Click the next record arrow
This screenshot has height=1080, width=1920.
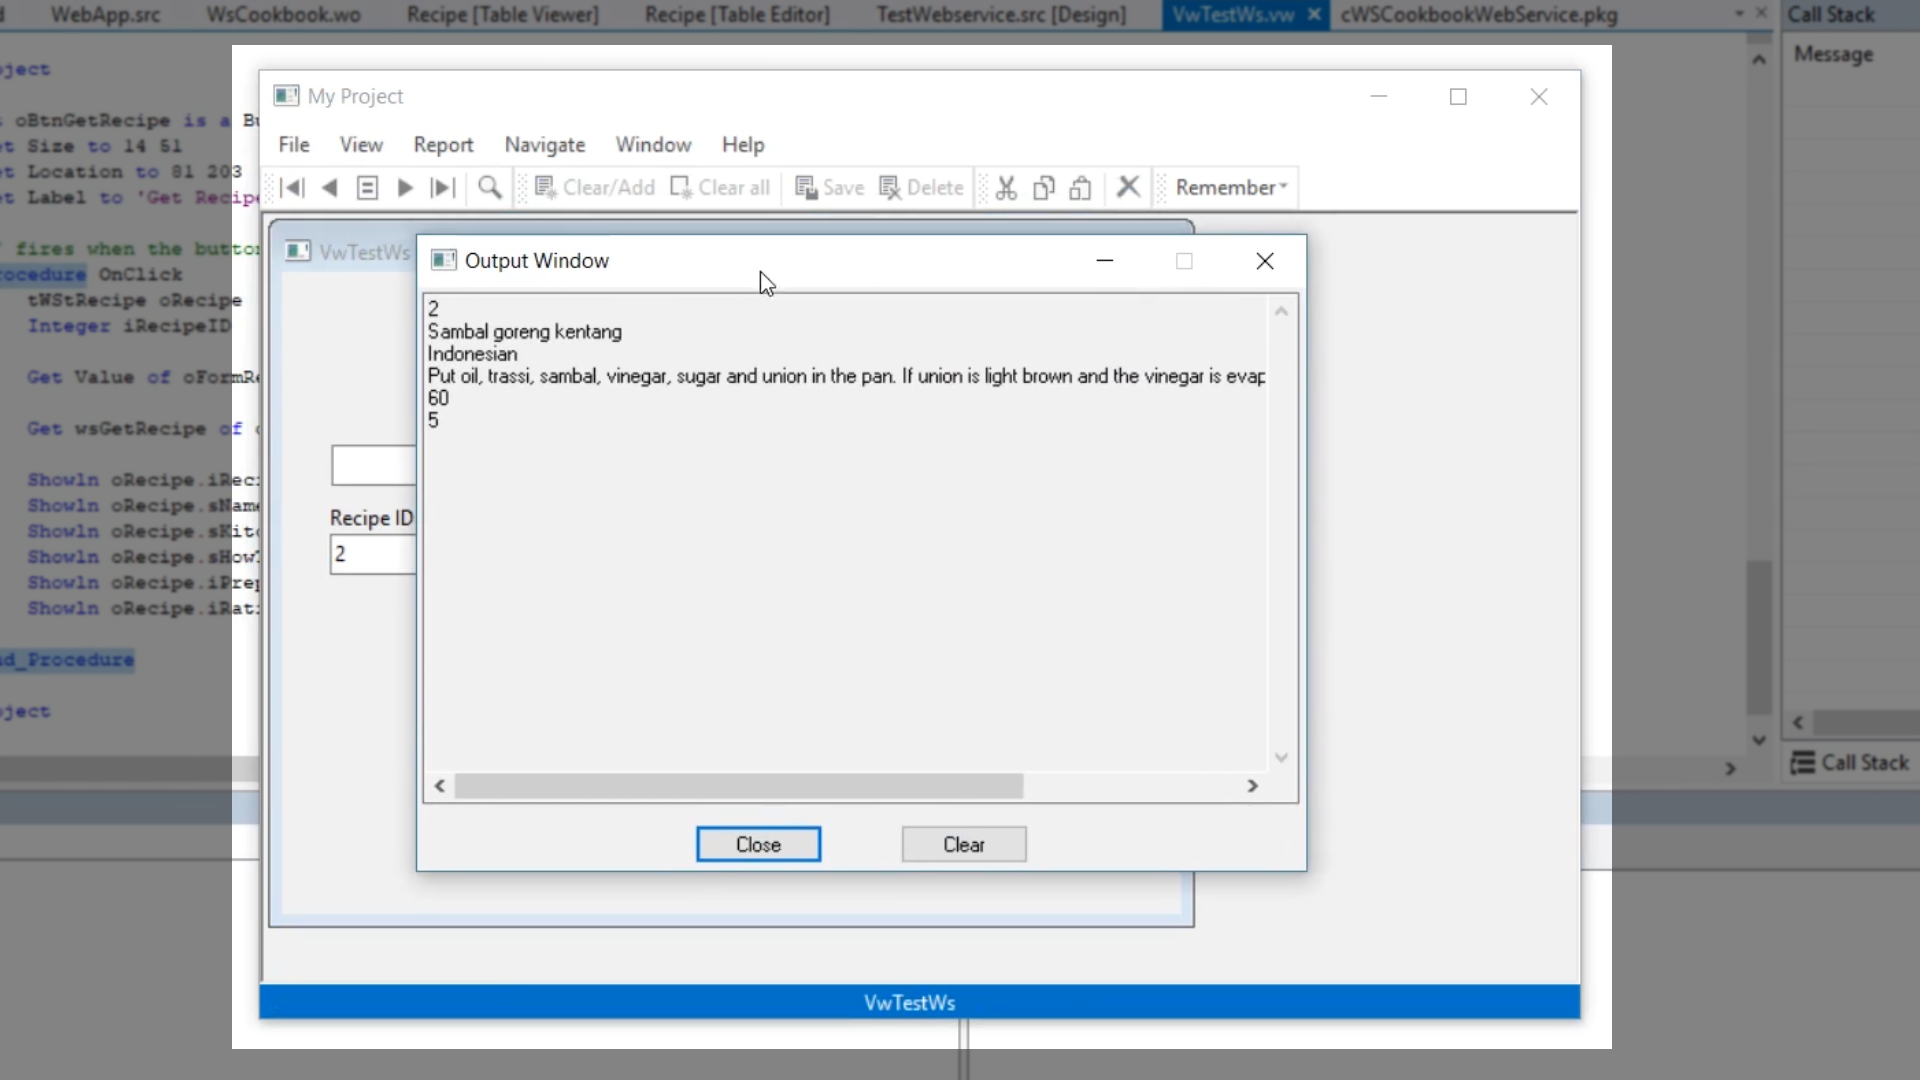(405, 188)
